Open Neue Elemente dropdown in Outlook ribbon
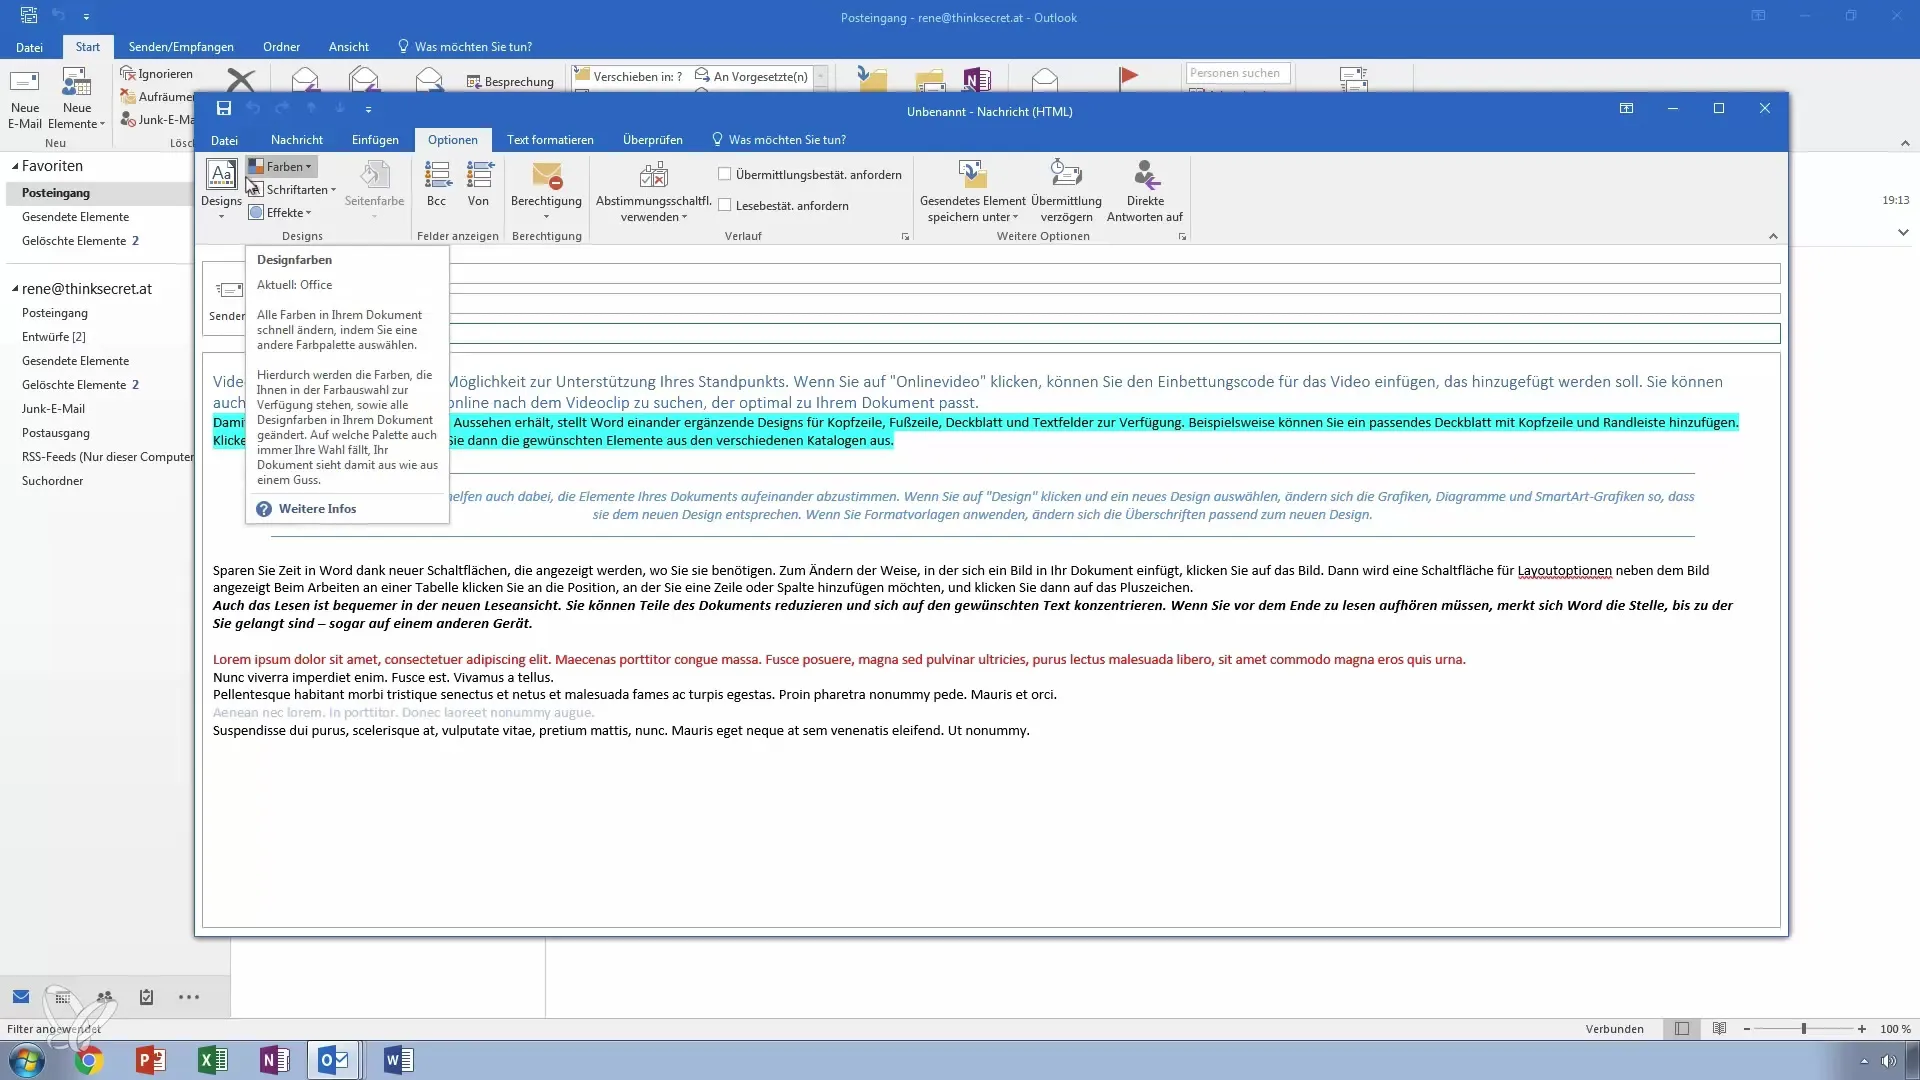 click(77, 100)
